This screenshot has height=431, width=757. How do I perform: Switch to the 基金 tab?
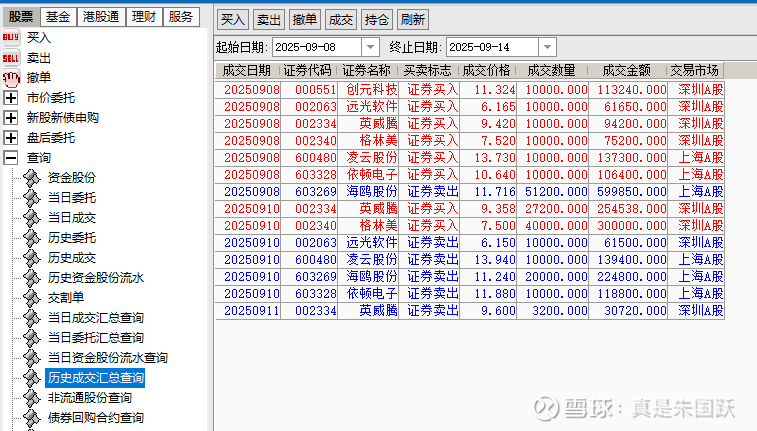click(58, 17)
